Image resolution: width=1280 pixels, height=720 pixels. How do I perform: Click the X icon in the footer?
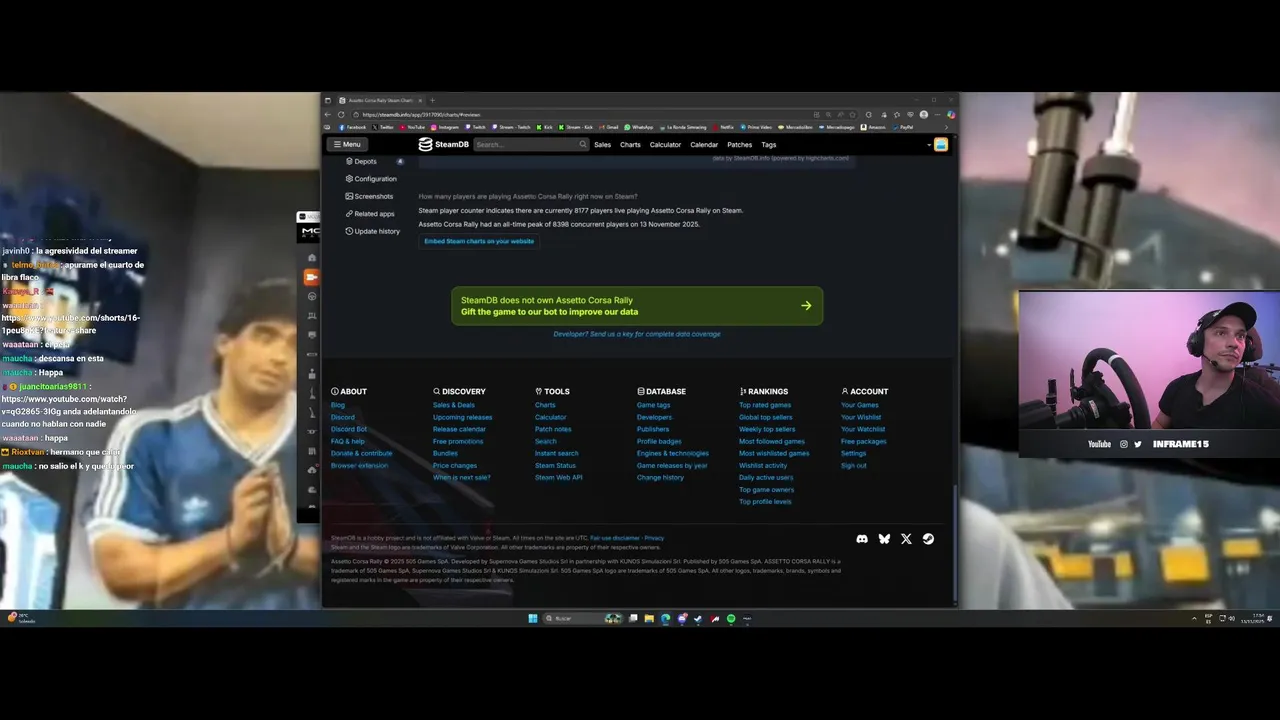point(906,539)
